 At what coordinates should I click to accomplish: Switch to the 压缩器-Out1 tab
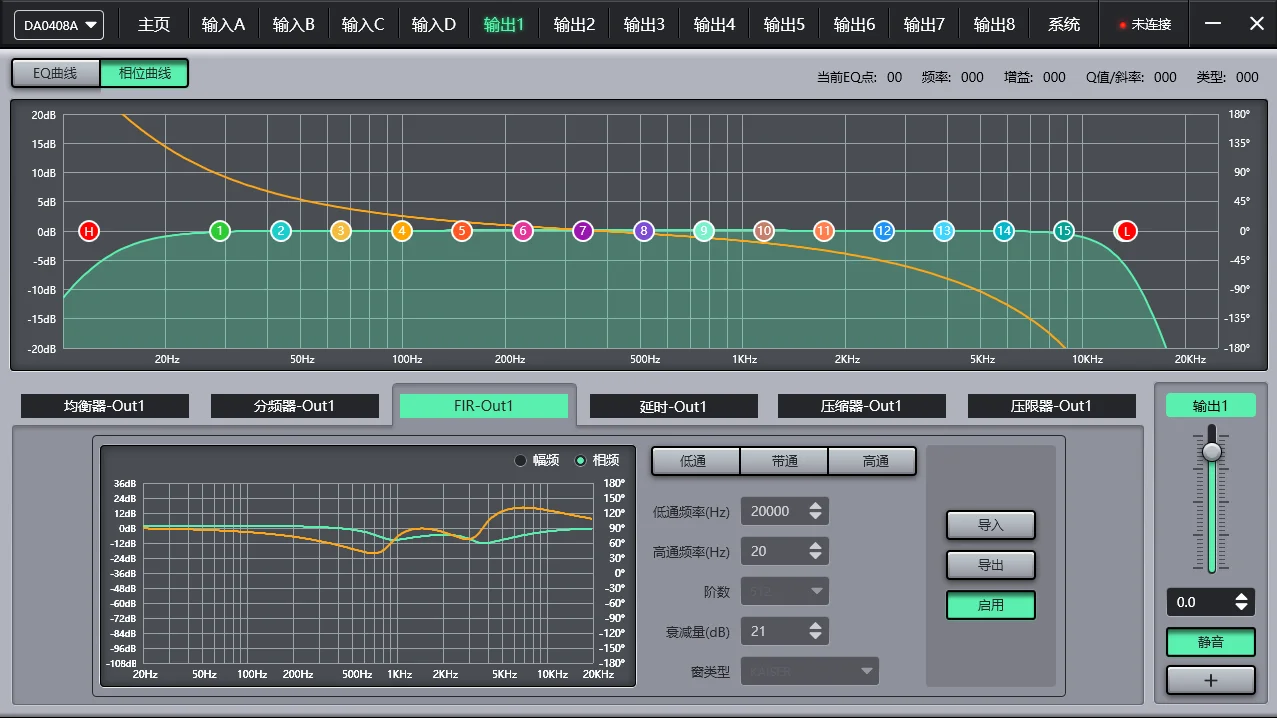tap(863, 405)
